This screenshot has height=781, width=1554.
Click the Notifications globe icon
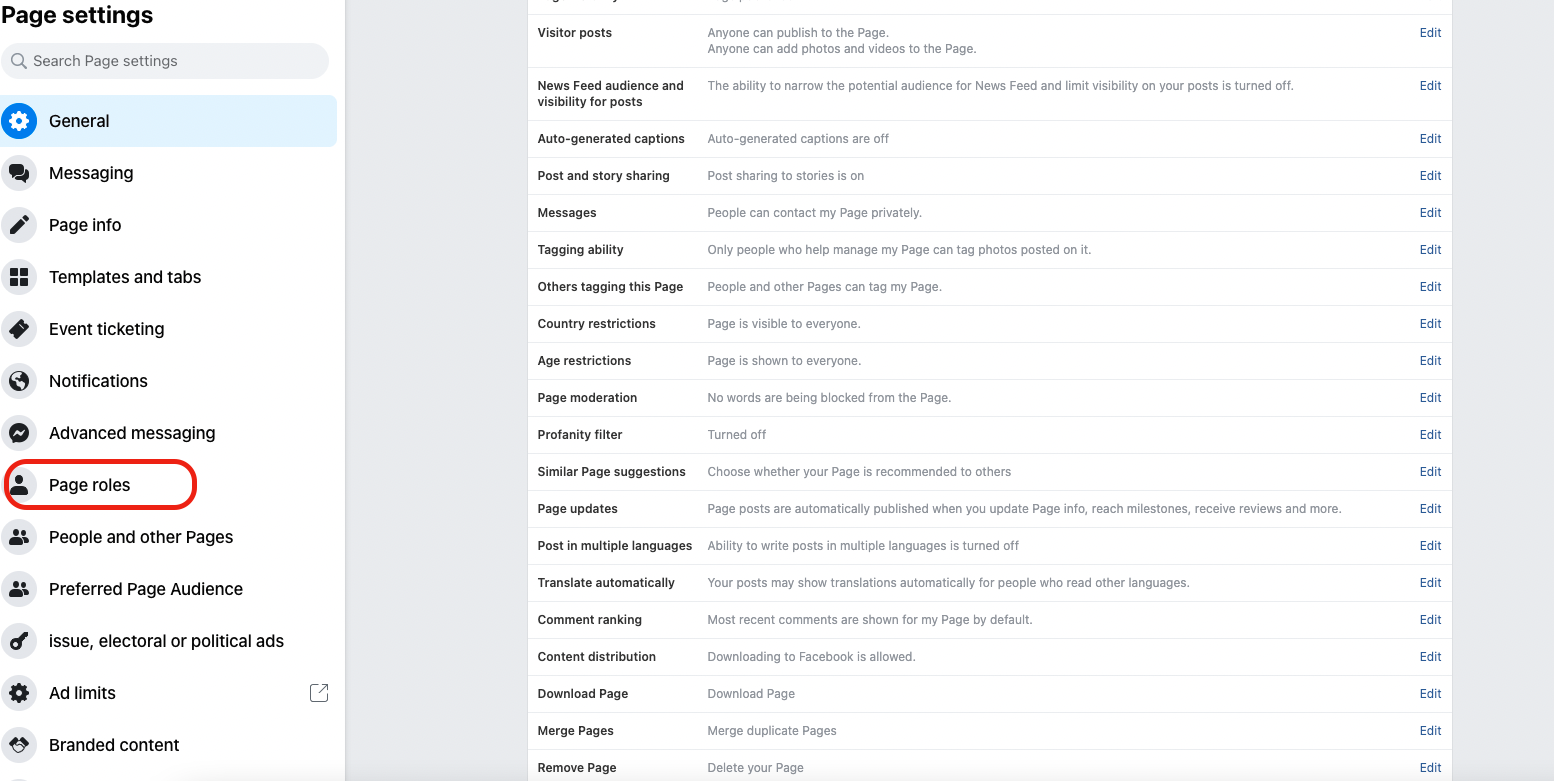point(19,381)
